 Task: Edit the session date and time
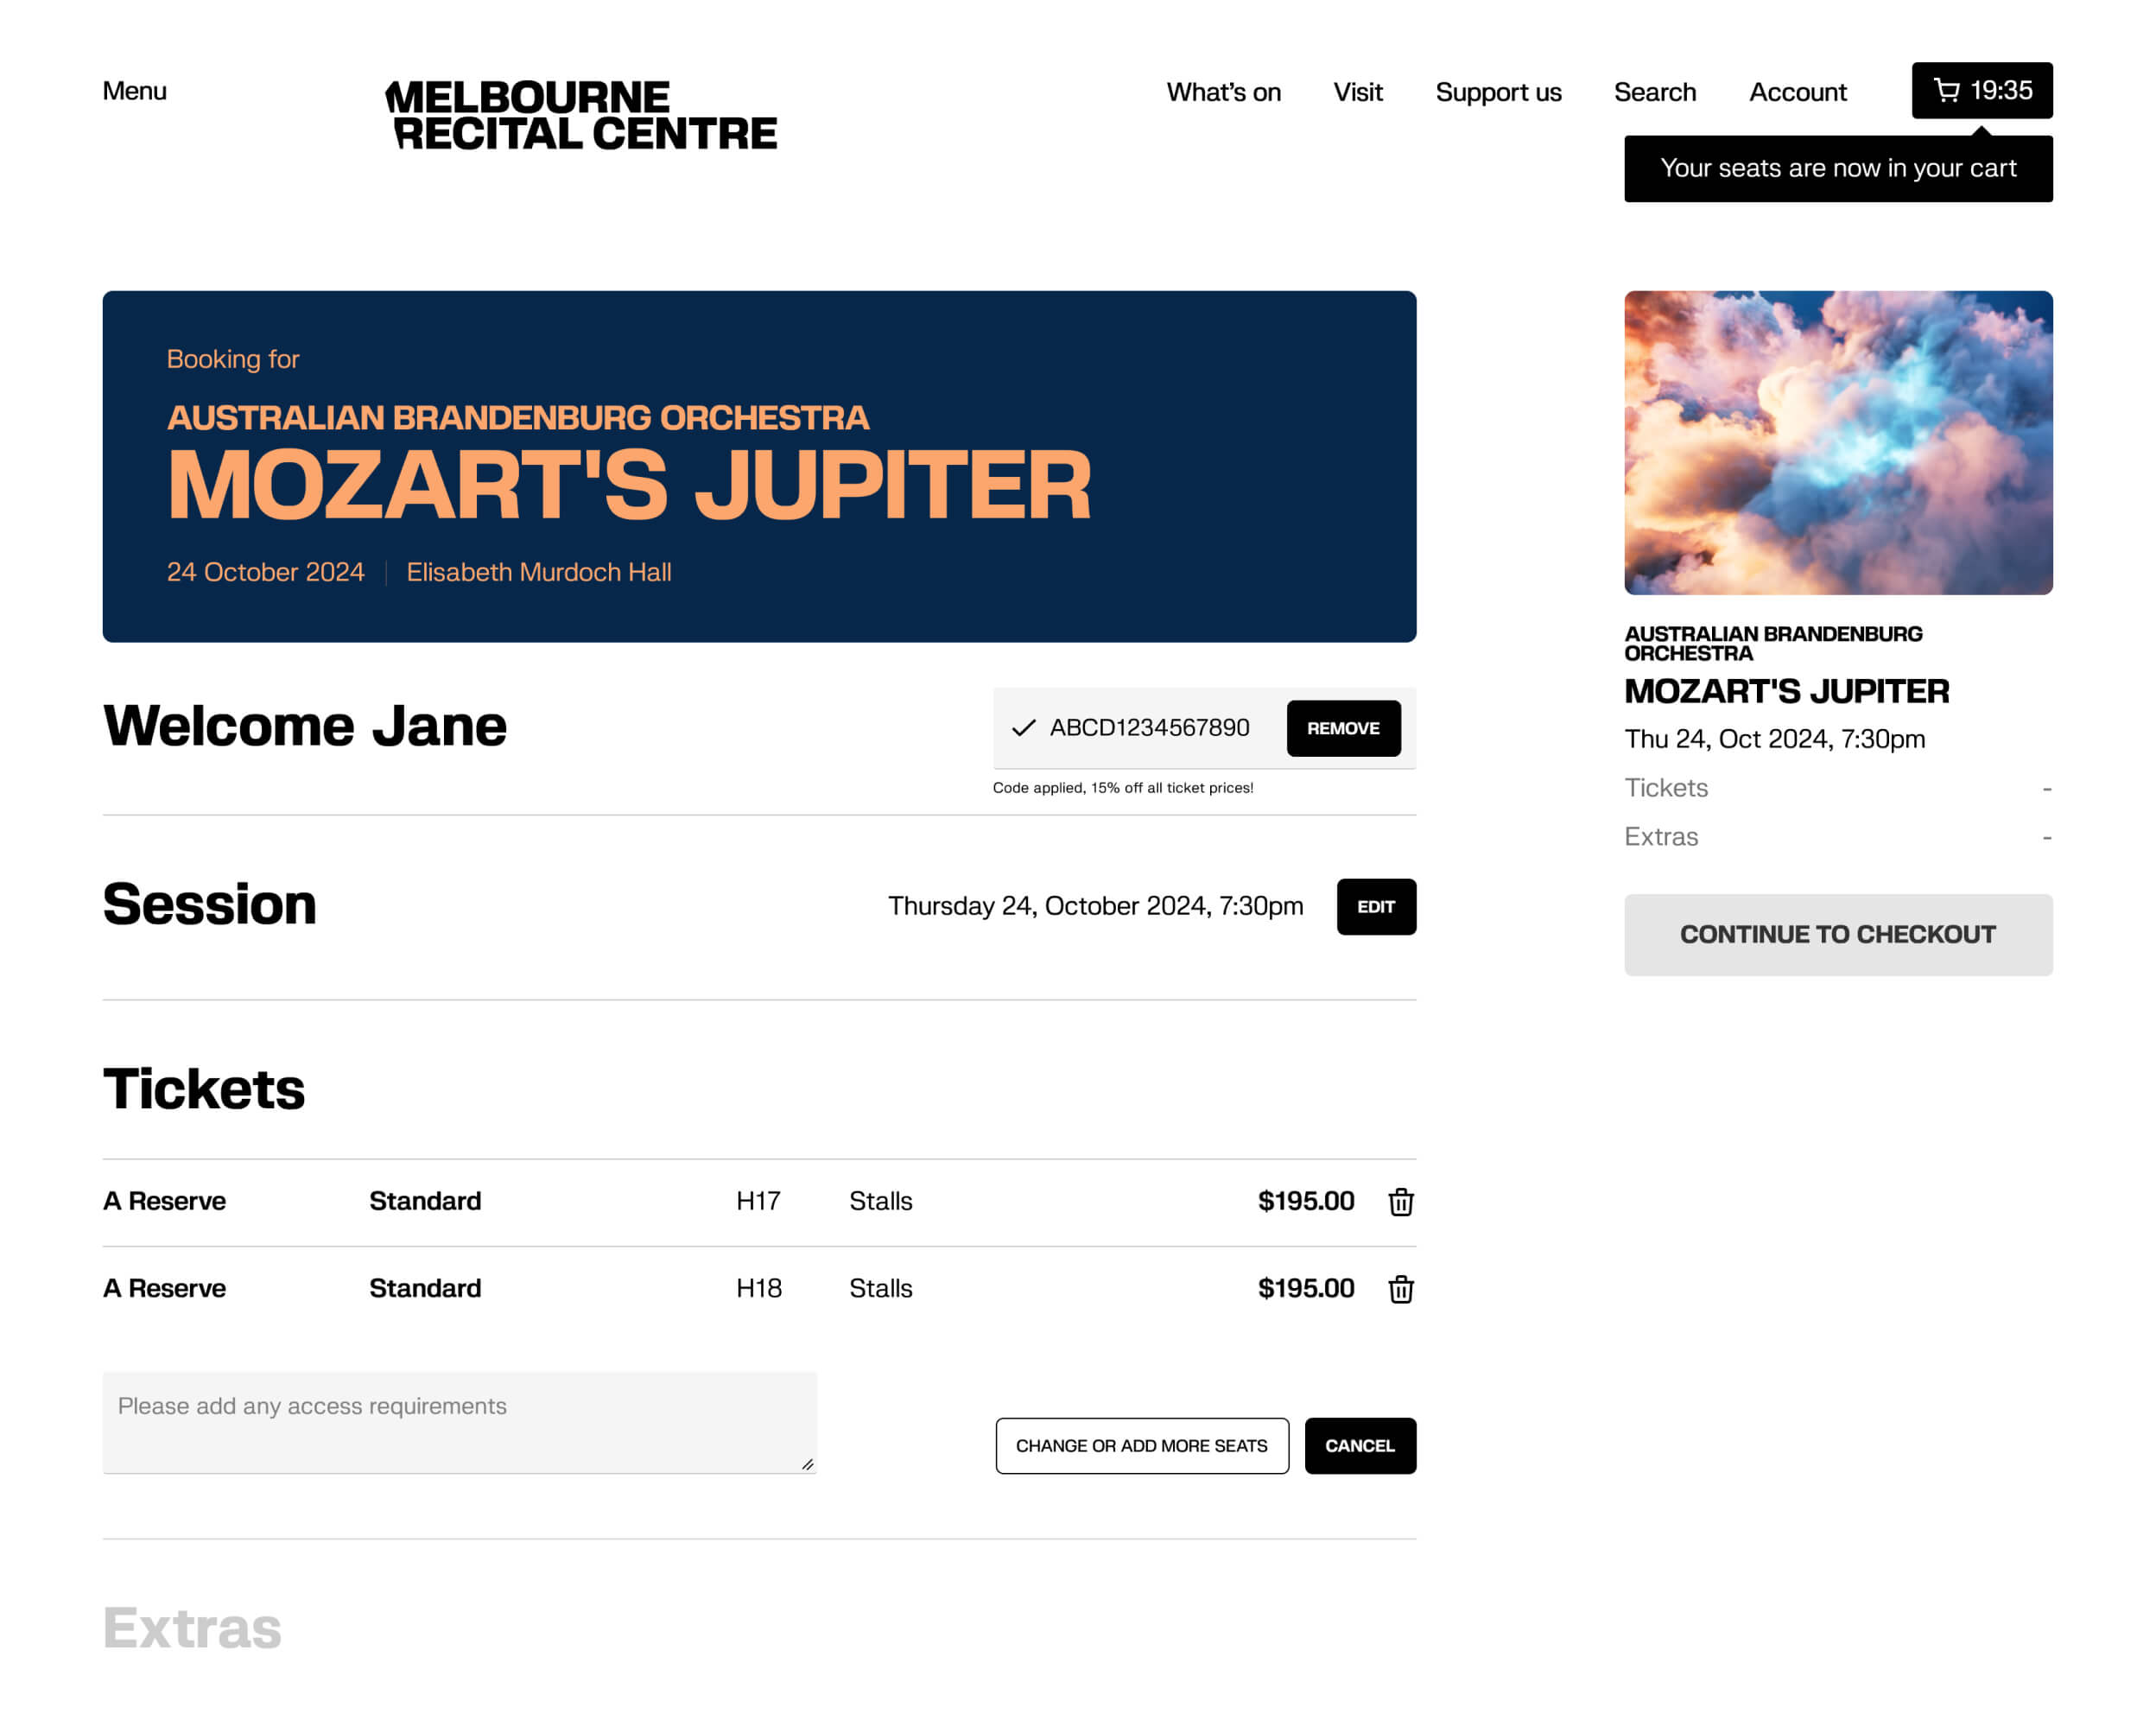click(x=1376, y=907)
